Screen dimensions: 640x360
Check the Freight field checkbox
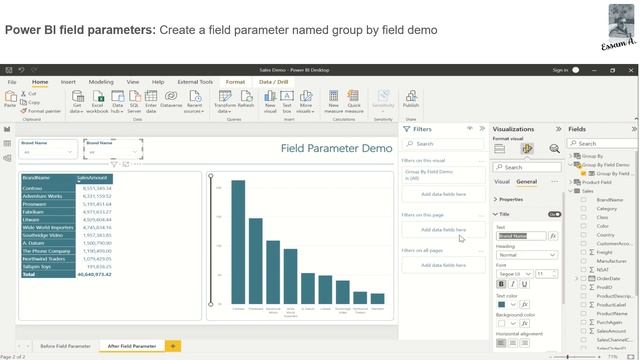[584, 252]
